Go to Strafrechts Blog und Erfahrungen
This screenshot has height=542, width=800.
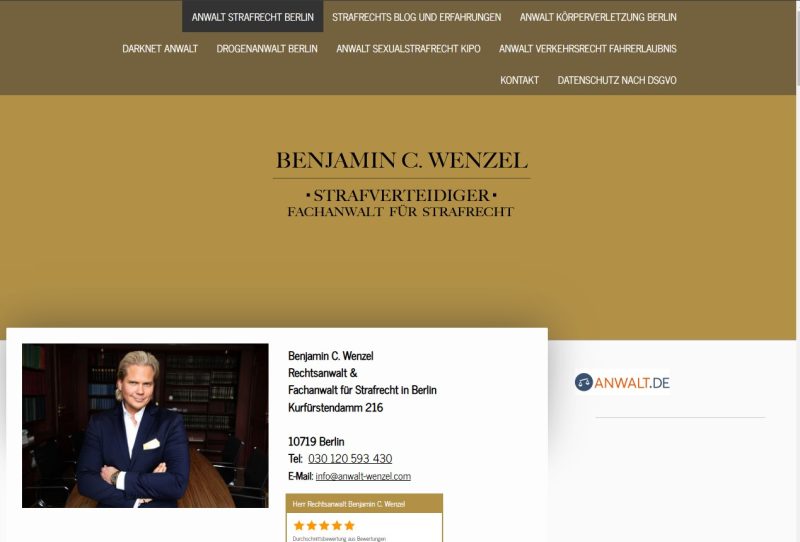[416, 17]
